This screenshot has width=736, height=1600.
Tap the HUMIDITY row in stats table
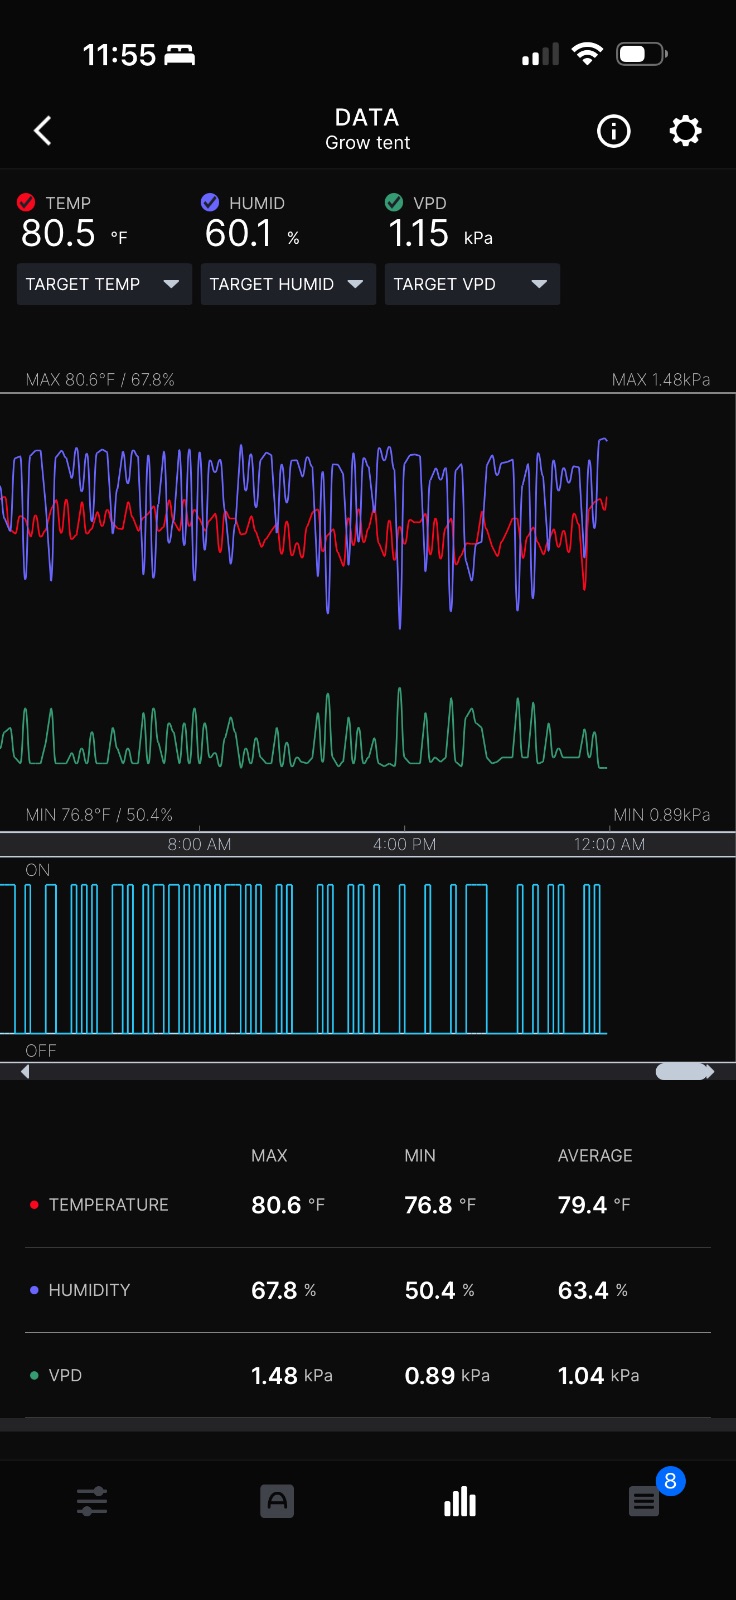(x=368, y=1290)
